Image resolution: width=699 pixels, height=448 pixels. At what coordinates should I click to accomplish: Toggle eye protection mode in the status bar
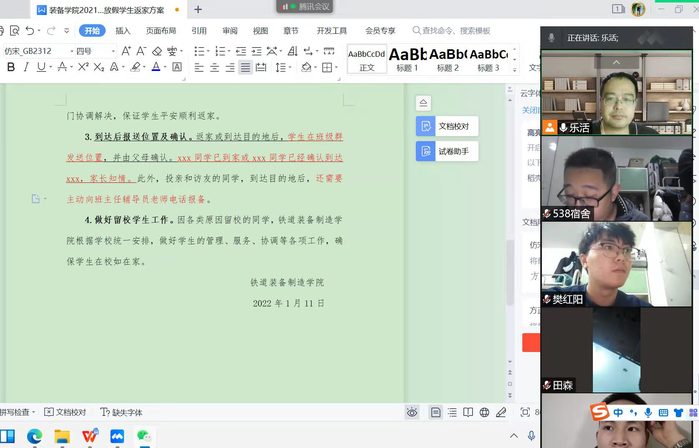click(412, 412)
